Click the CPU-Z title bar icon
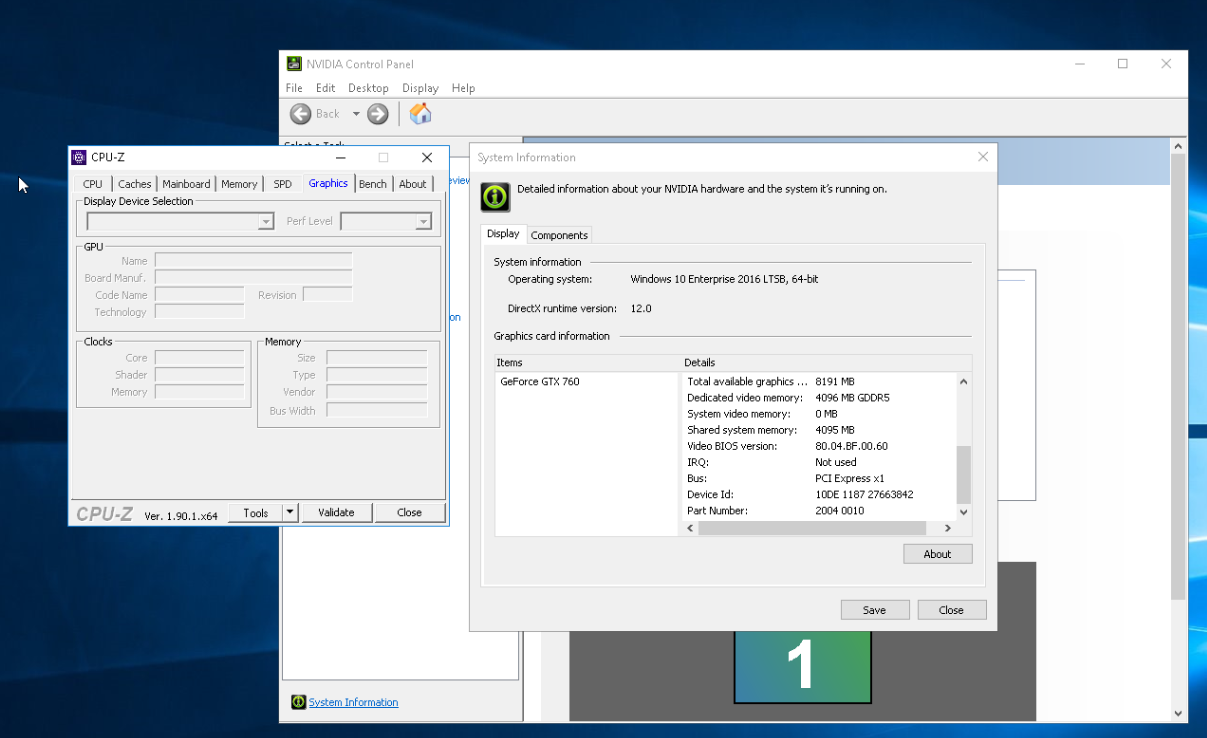This screenshot has height=738, width=1207. (79, 157)
